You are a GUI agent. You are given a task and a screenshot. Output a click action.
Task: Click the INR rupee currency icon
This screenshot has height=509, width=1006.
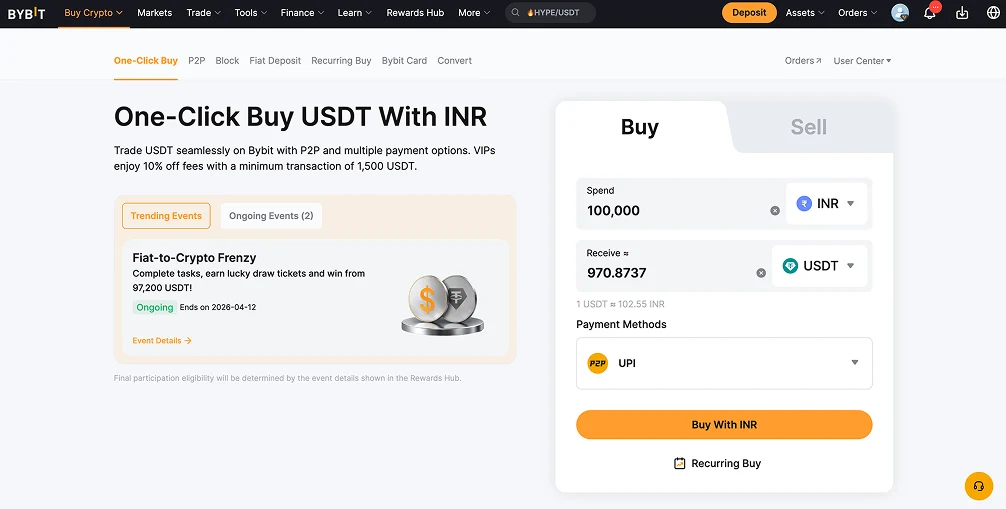tap(804, 203)
